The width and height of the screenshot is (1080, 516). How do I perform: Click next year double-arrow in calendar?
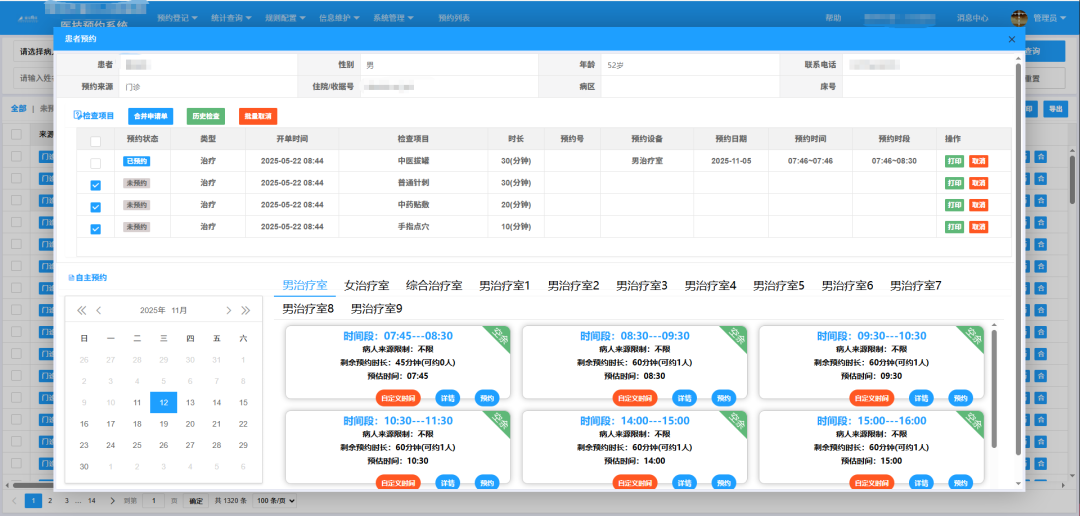pyautogui.click(x=245, y=311)
